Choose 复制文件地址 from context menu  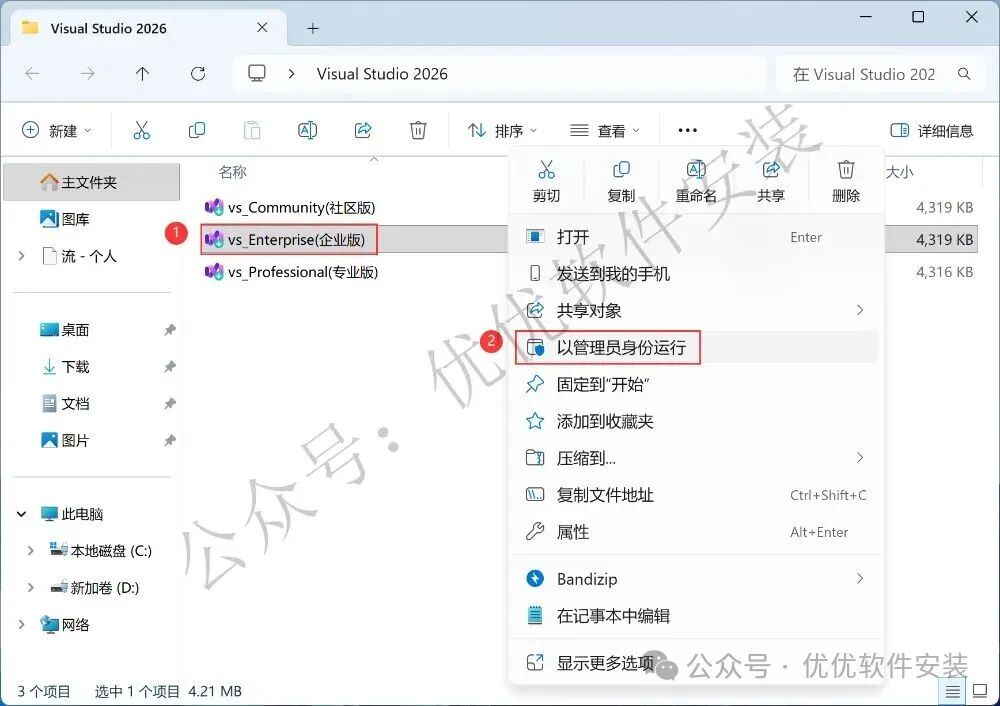(696, 495)
